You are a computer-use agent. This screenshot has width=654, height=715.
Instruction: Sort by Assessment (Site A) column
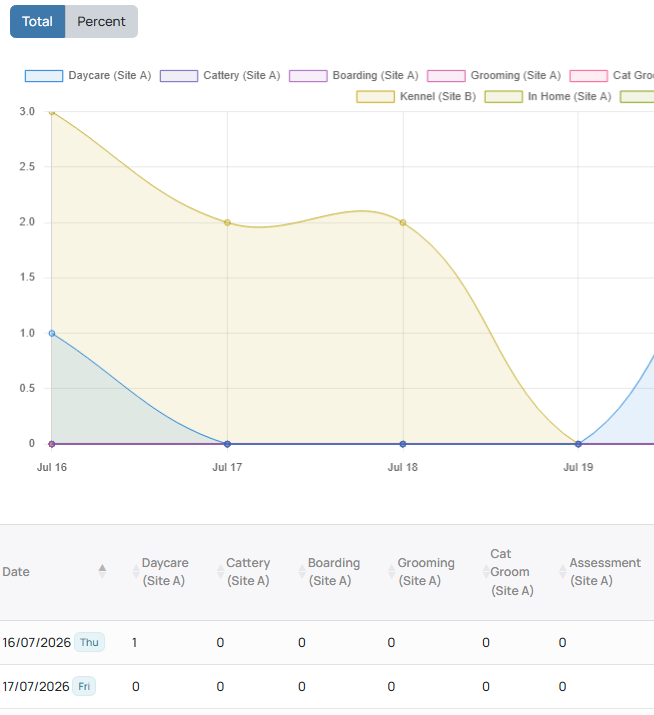[600, 572]
